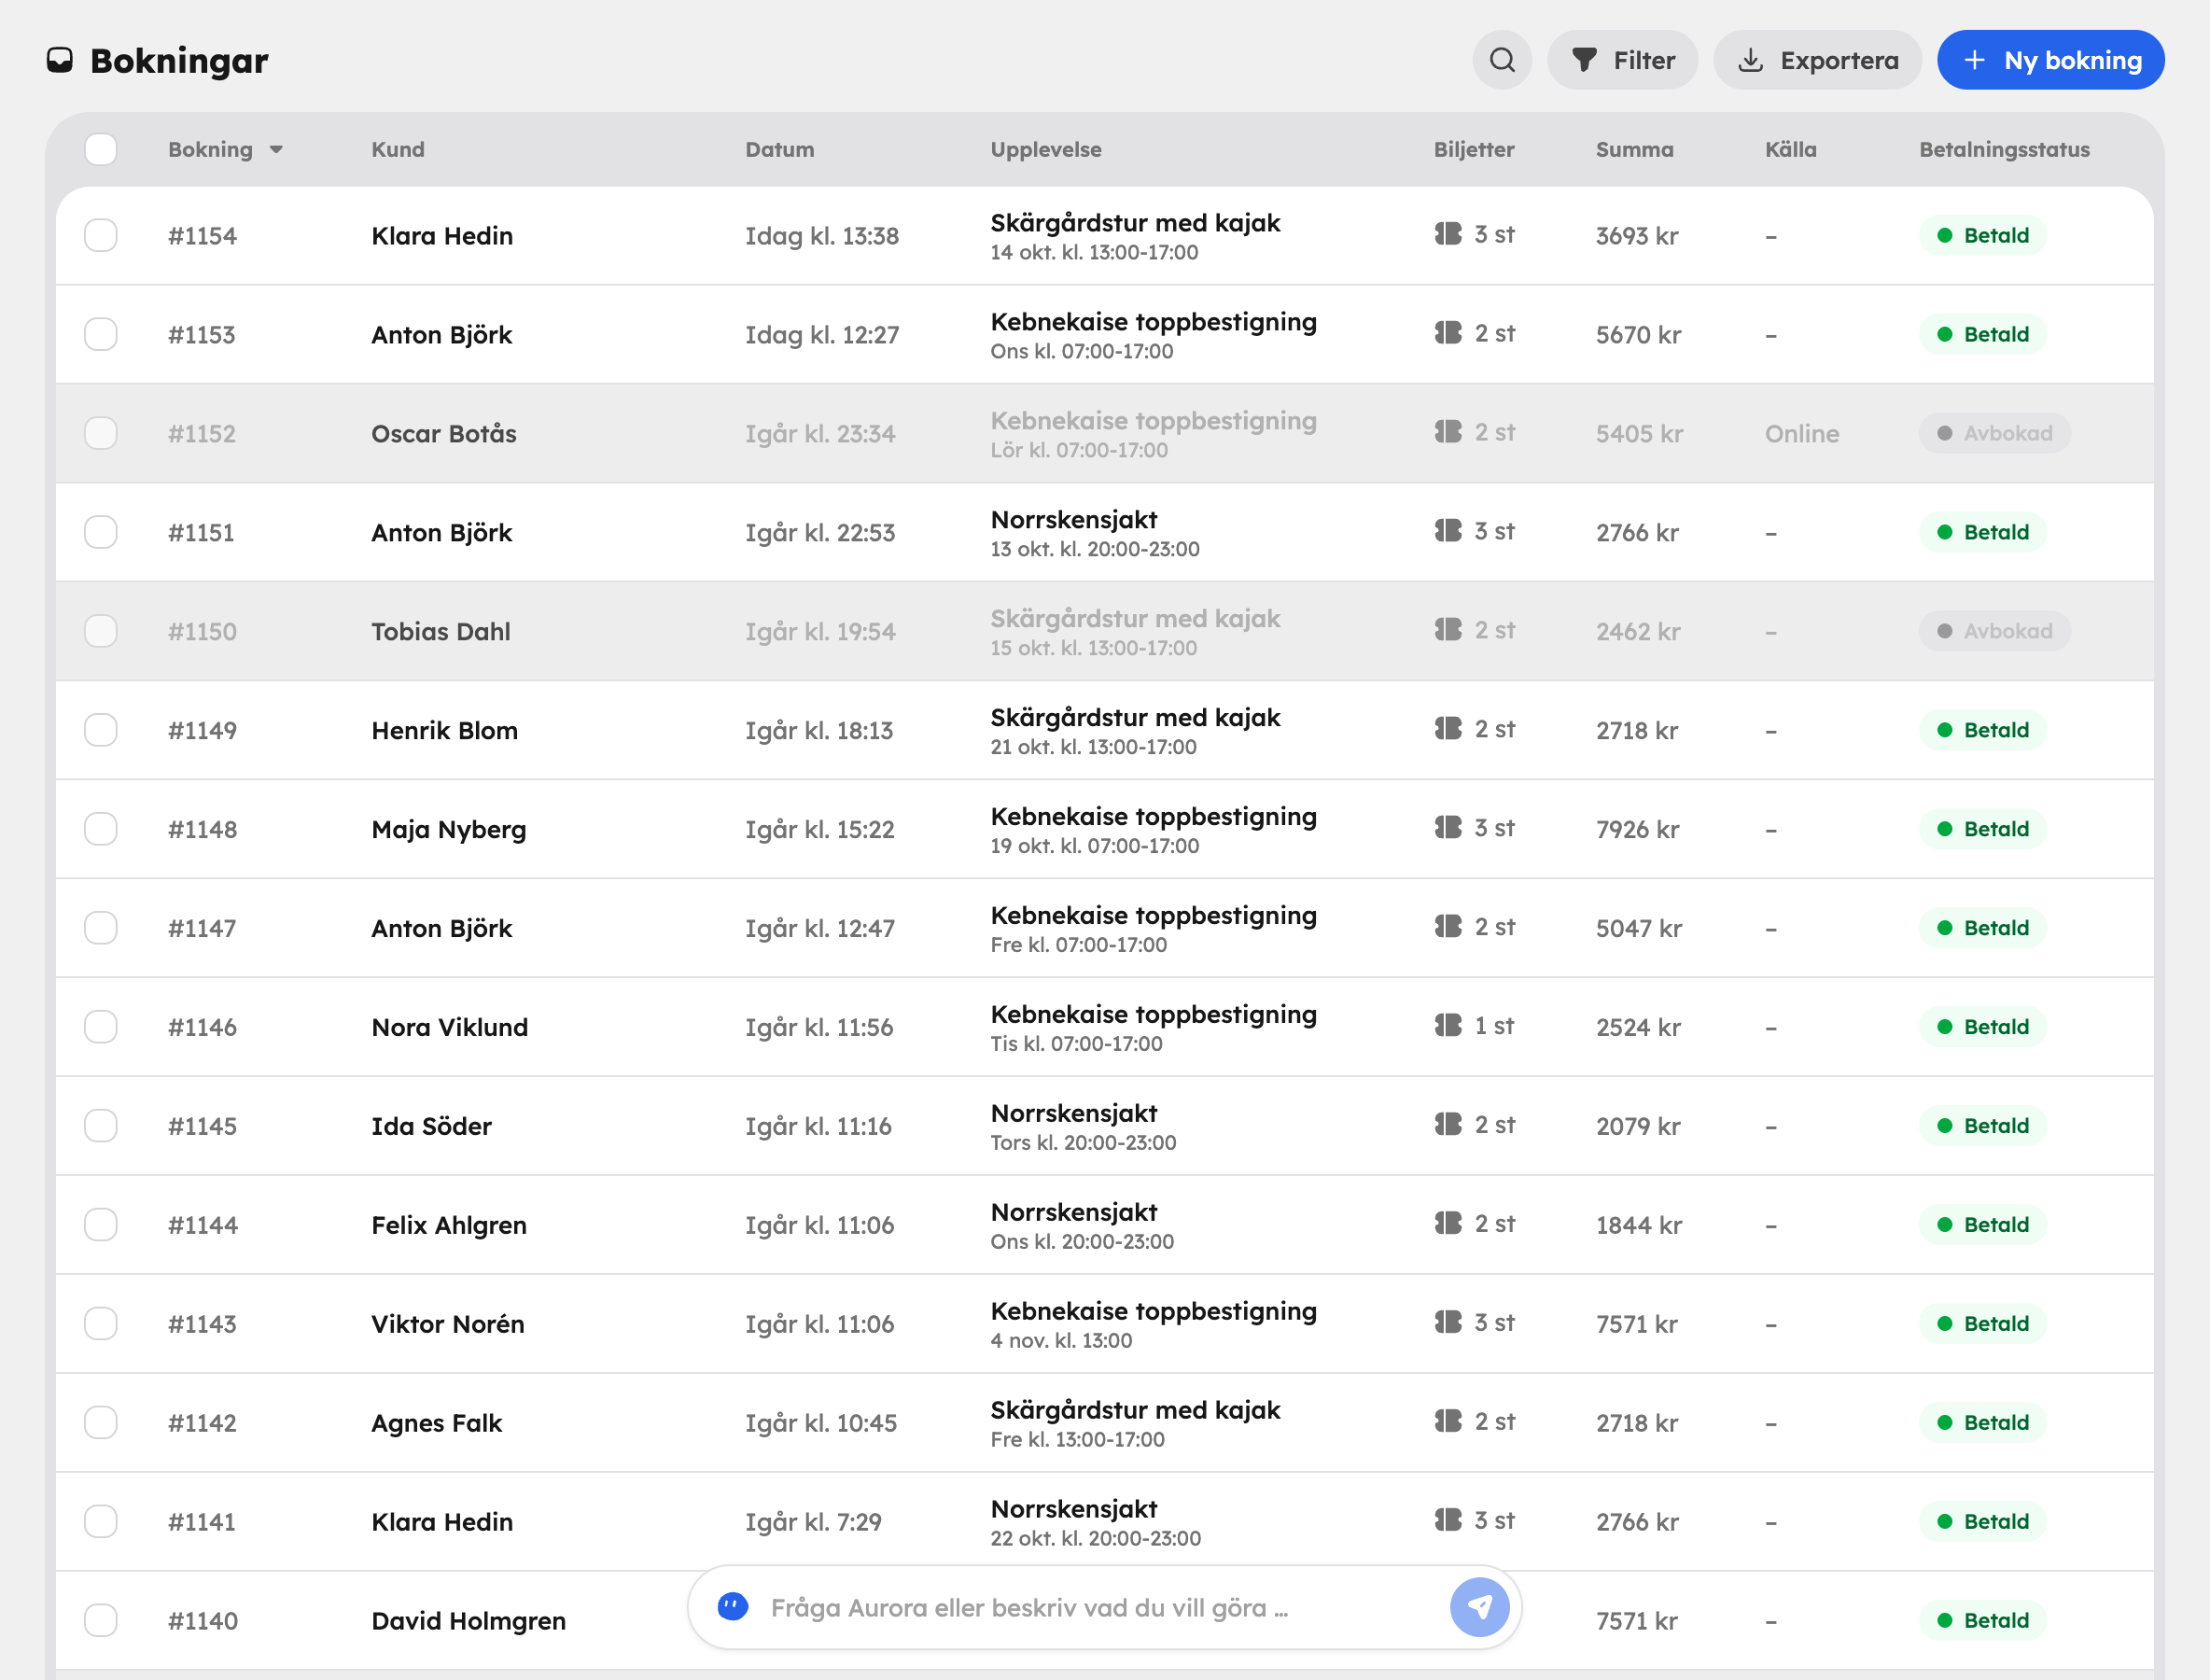Click the Betald status badge for #1154
The height and width of the screenshot is (1680, 2210).
[1982, 236]
